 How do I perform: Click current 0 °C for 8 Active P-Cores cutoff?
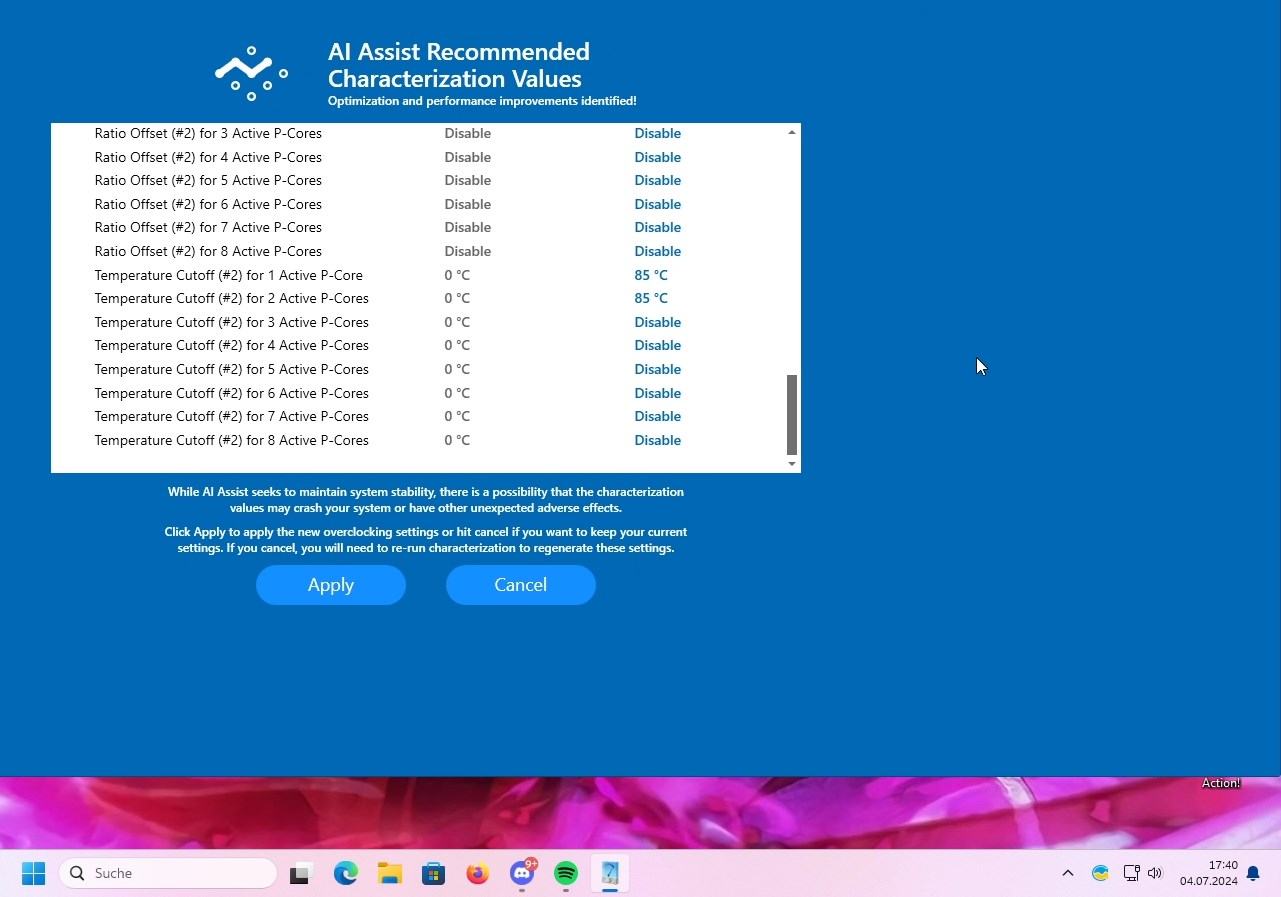457,440
